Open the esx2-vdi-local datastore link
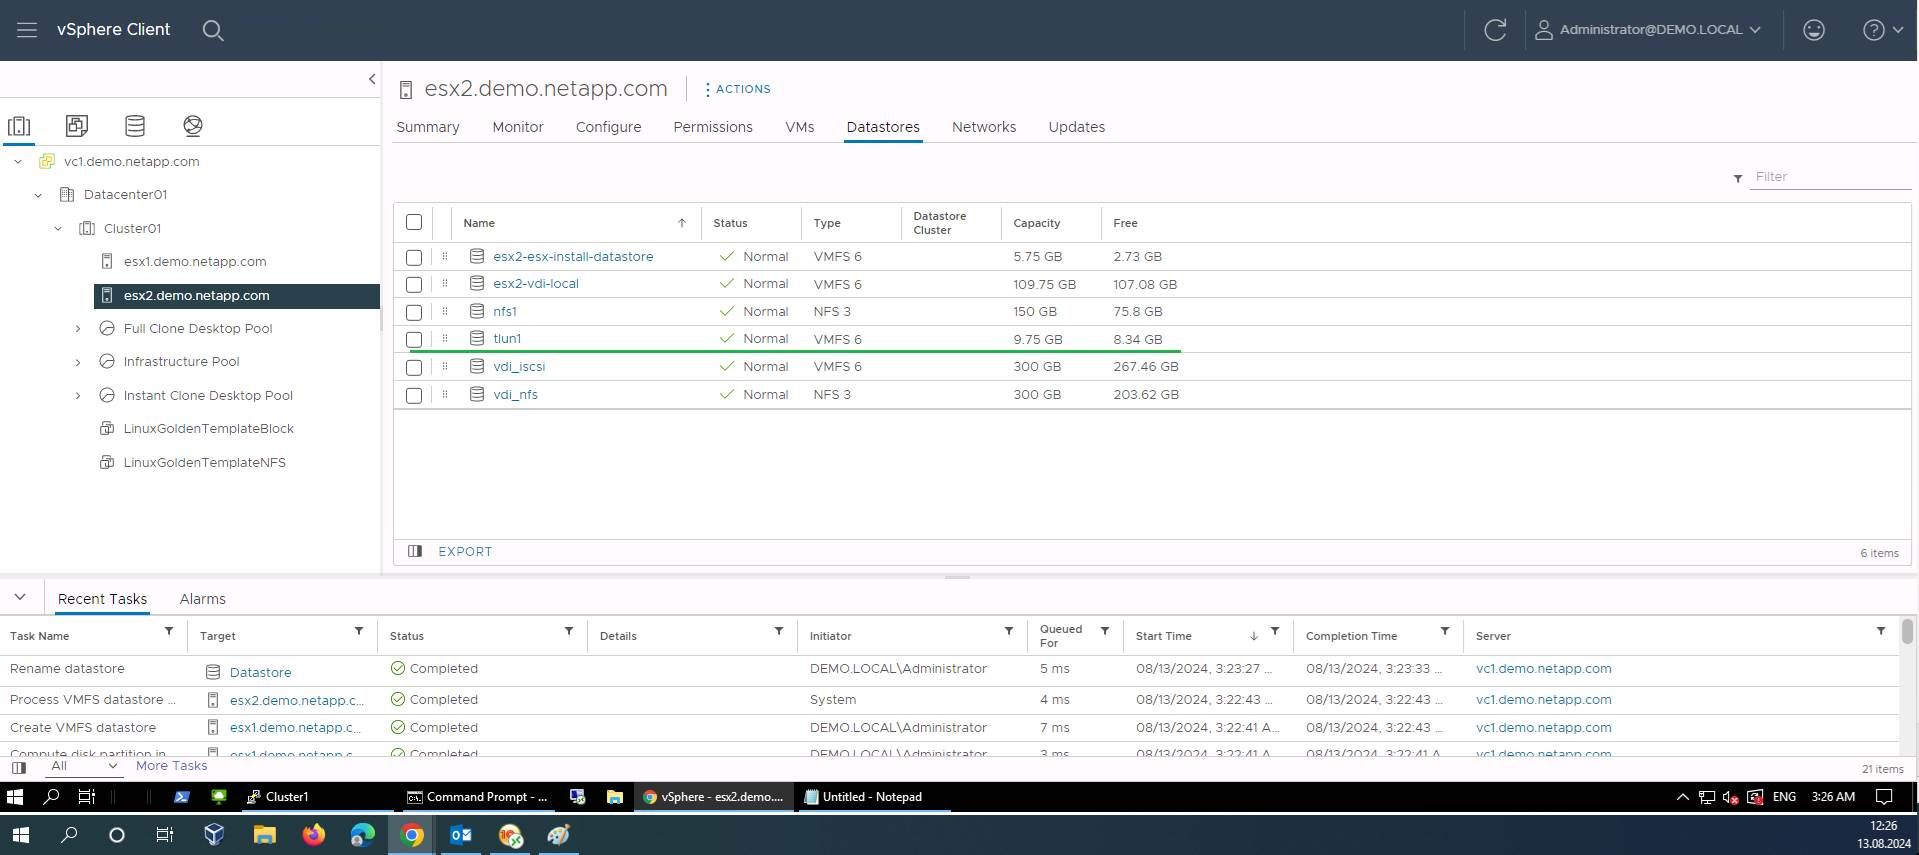1919x855 pixels. pyautogui.click(x=535, y=284)
